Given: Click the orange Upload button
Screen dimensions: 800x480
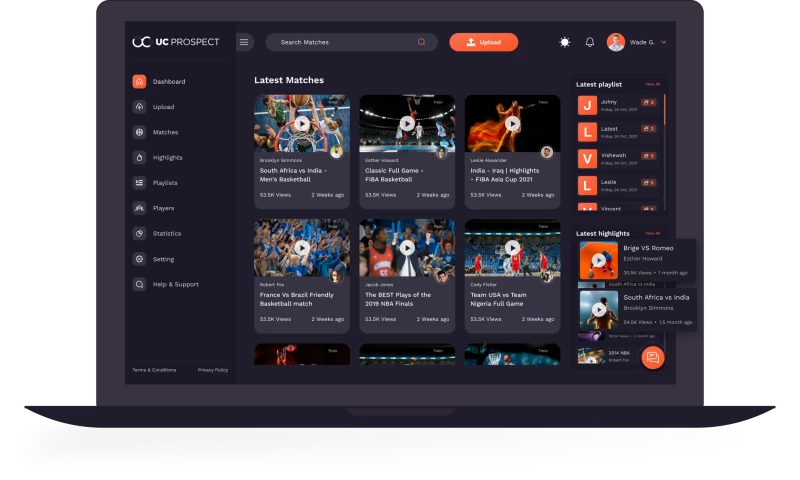Looking at the screenshot, I should pyautogui.click(x=484, y=42).
